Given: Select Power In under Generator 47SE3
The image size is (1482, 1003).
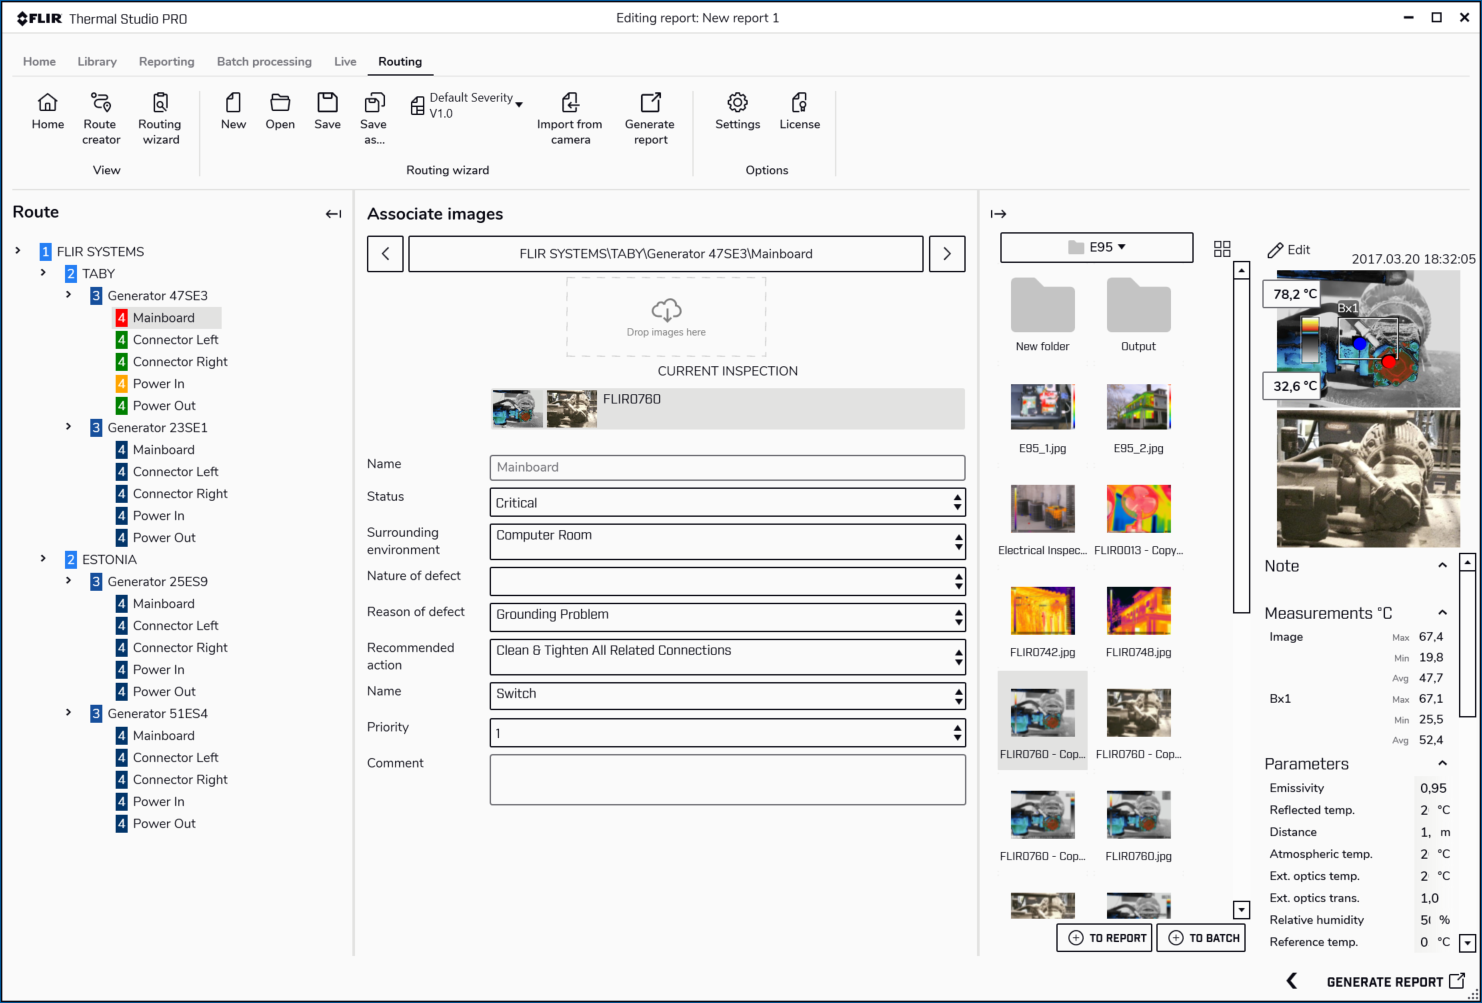Looking at the screenshot, I should pyautogui.click(x=158, y=384).
